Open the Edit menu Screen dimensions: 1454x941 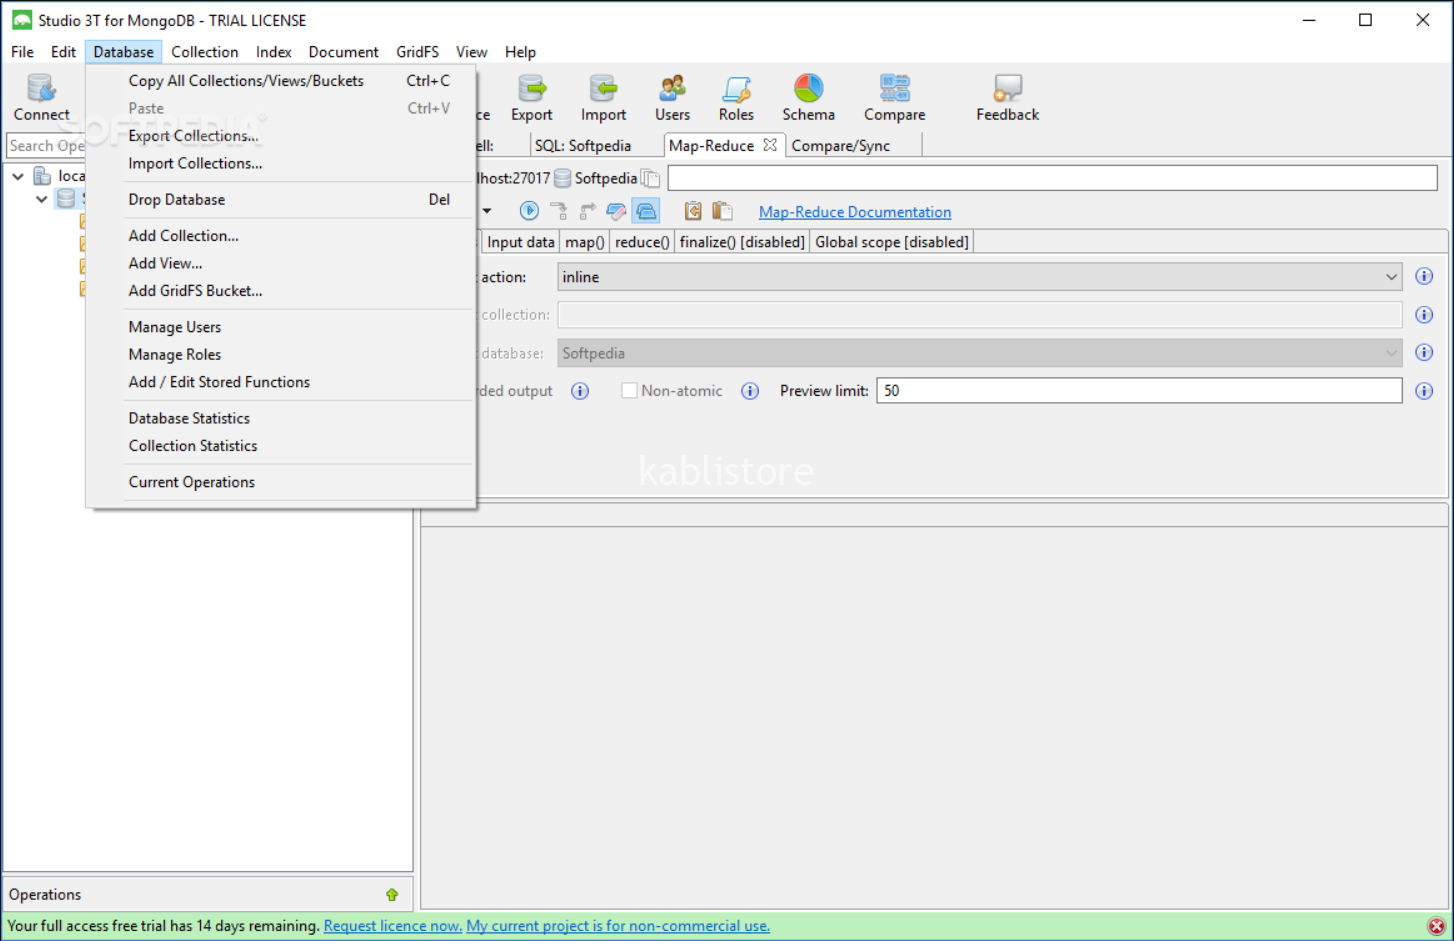coord(63,52)
